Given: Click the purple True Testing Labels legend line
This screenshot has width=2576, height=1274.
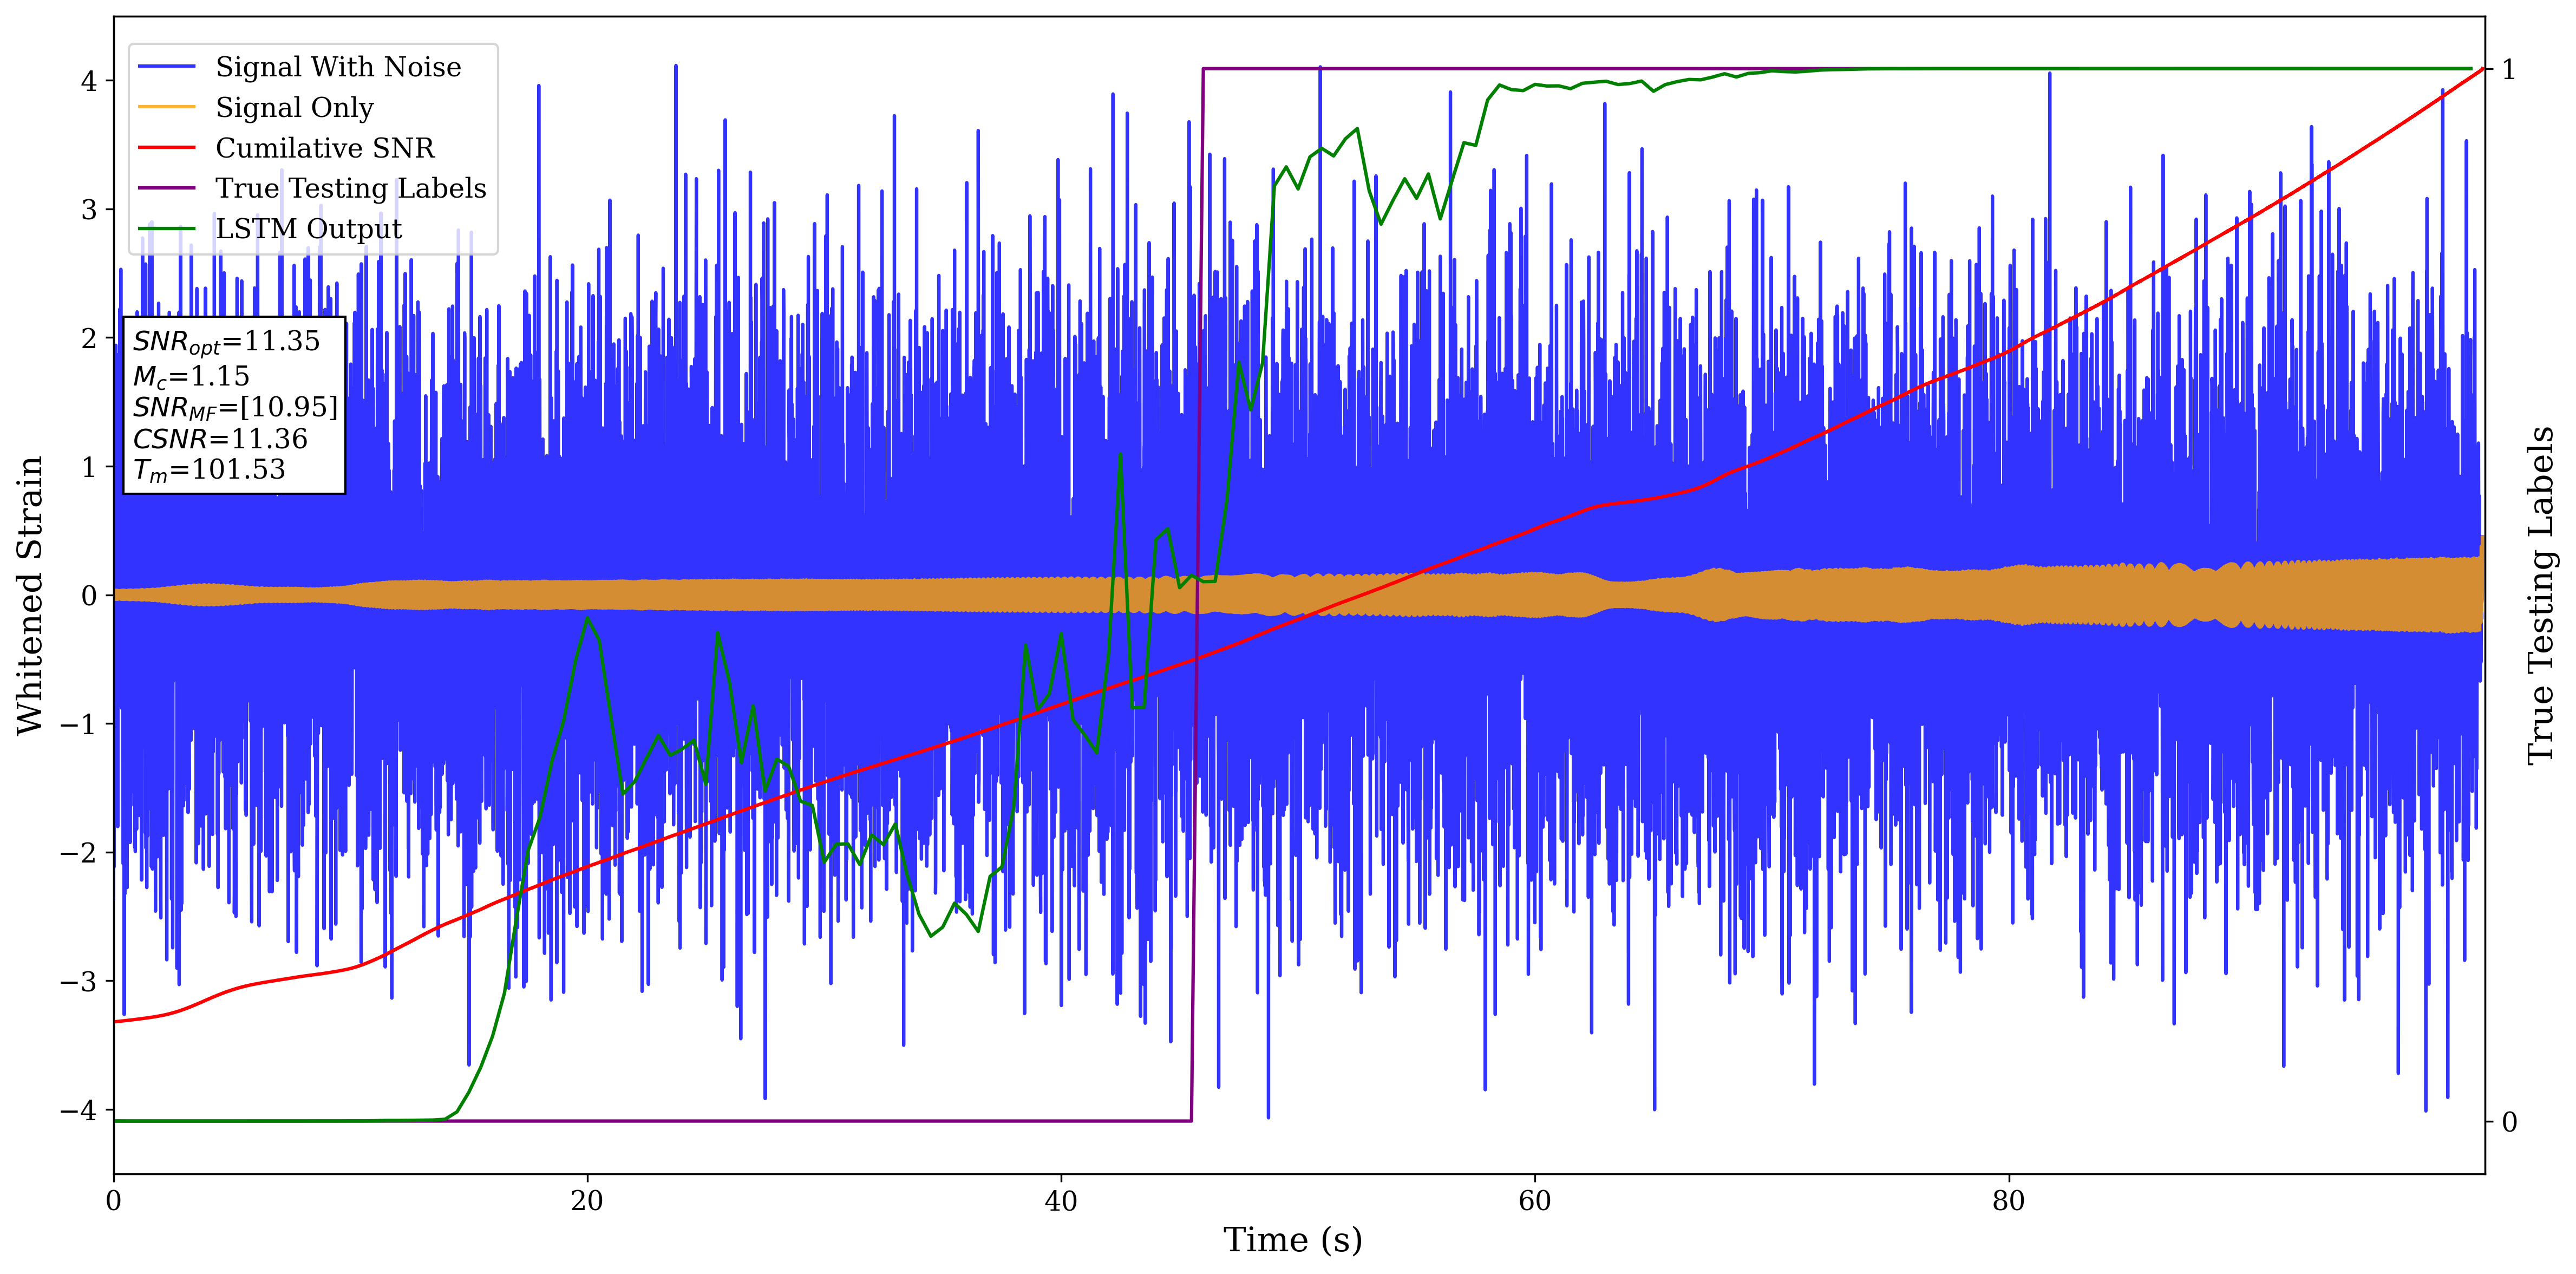Looking at the screenshot, I should pos(166,188).
